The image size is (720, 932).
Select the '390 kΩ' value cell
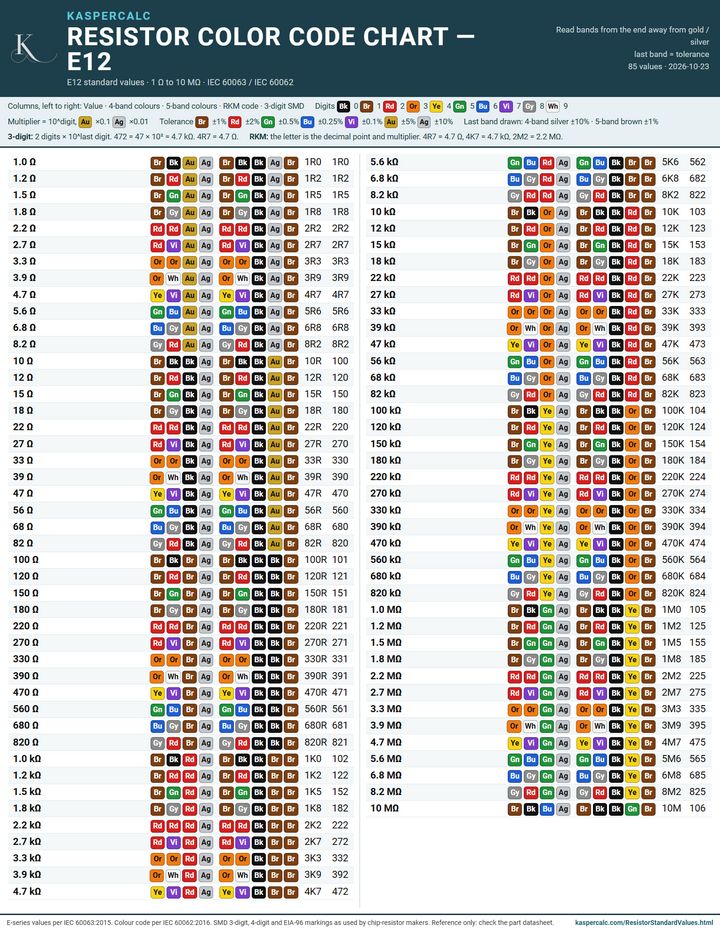(x=385, y=527)
